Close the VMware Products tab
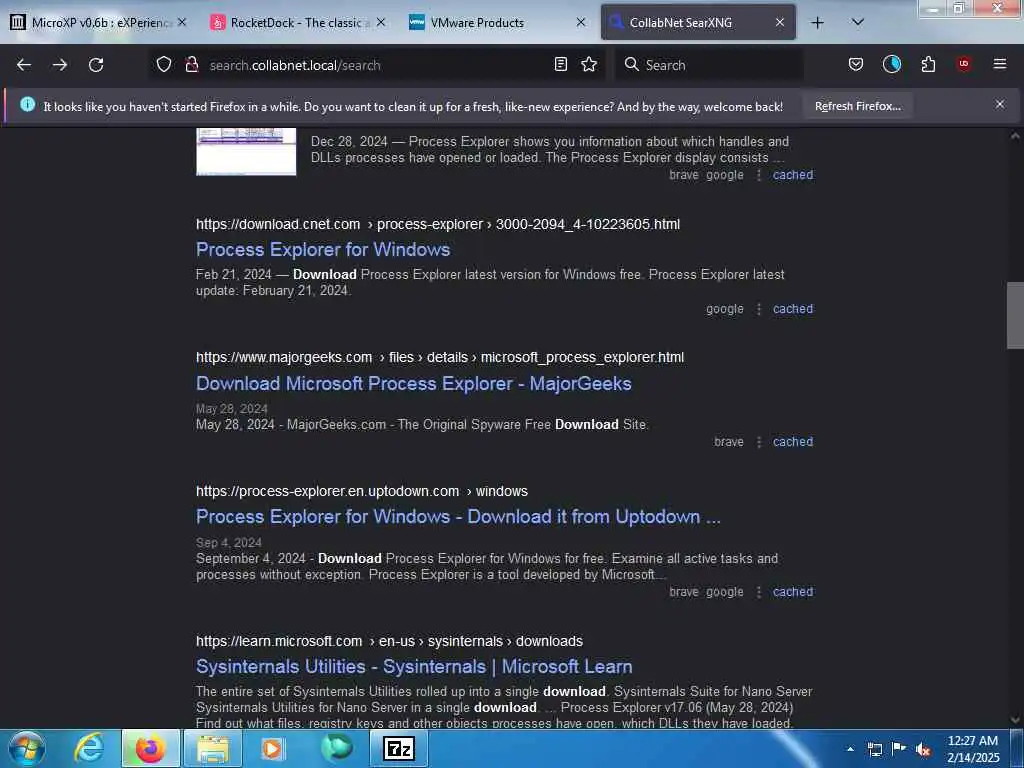Image resolution: width=1024 pixels, height=768 pixels. point(581,22)
